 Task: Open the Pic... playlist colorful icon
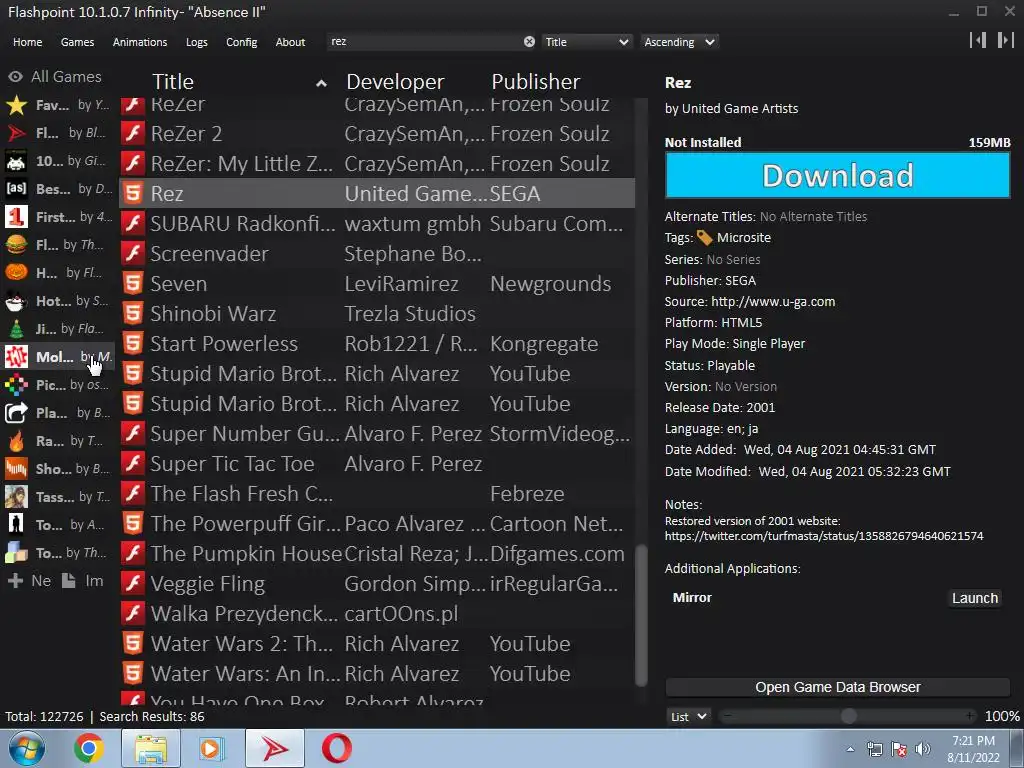16,385
